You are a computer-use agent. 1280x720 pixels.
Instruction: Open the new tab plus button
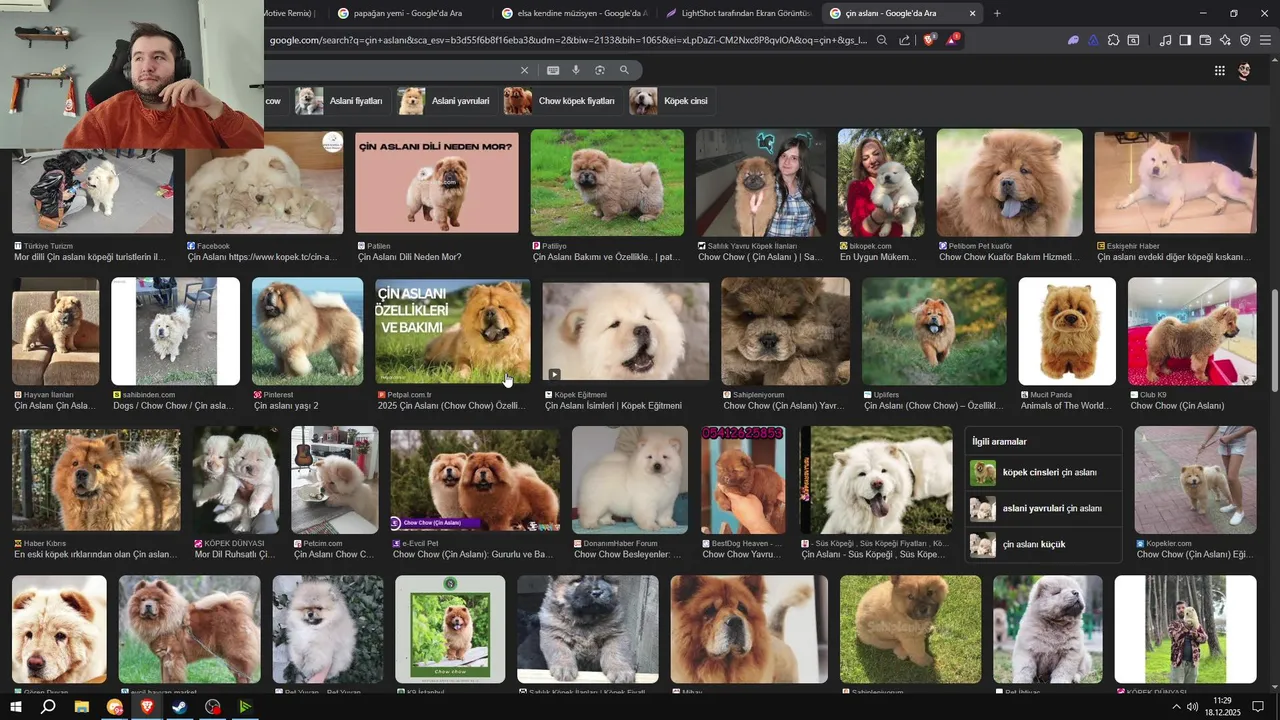click(997, 13)
